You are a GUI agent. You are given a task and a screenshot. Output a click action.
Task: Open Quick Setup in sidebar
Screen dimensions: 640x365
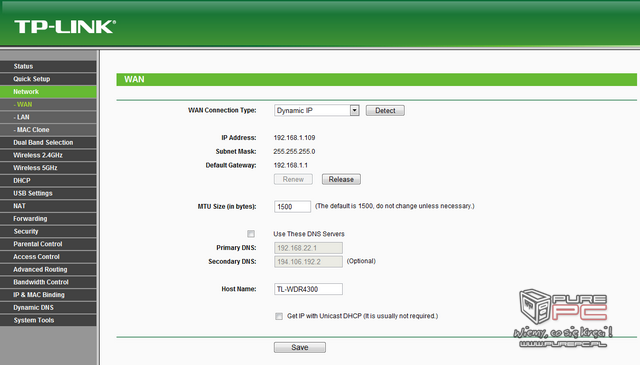48,79
